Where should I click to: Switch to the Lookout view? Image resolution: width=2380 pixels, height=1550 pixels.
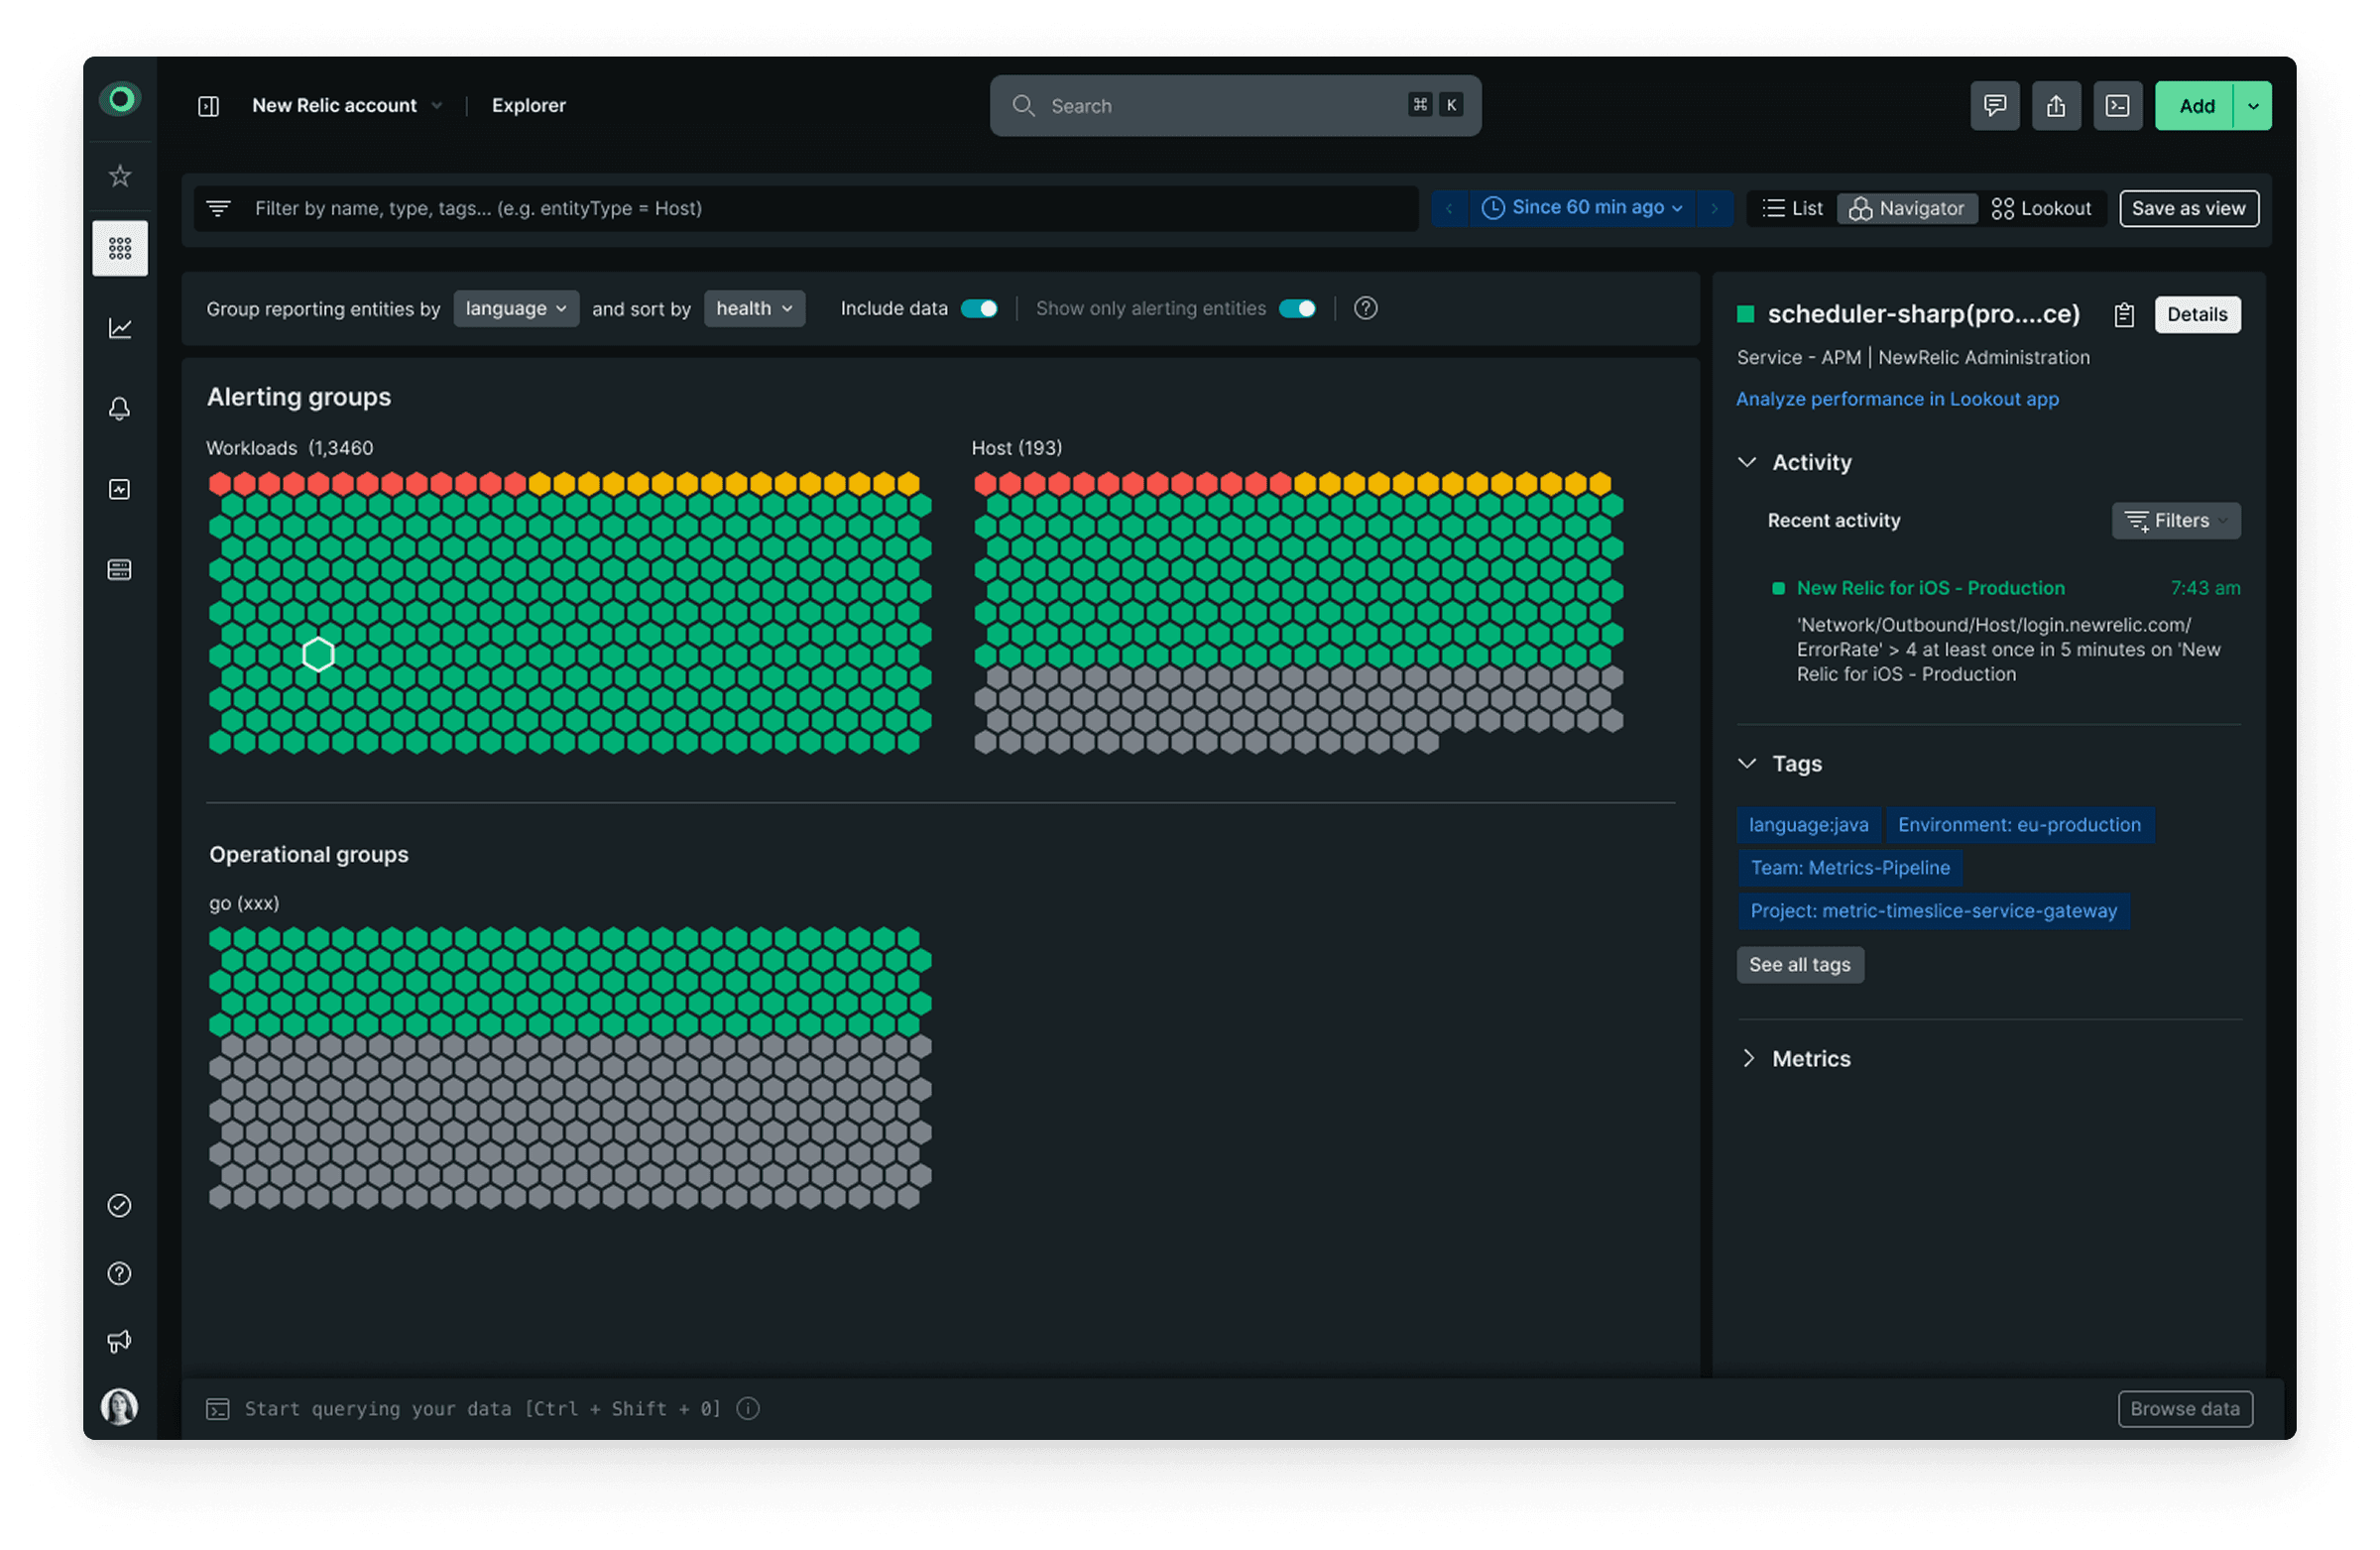(2042, 208)
